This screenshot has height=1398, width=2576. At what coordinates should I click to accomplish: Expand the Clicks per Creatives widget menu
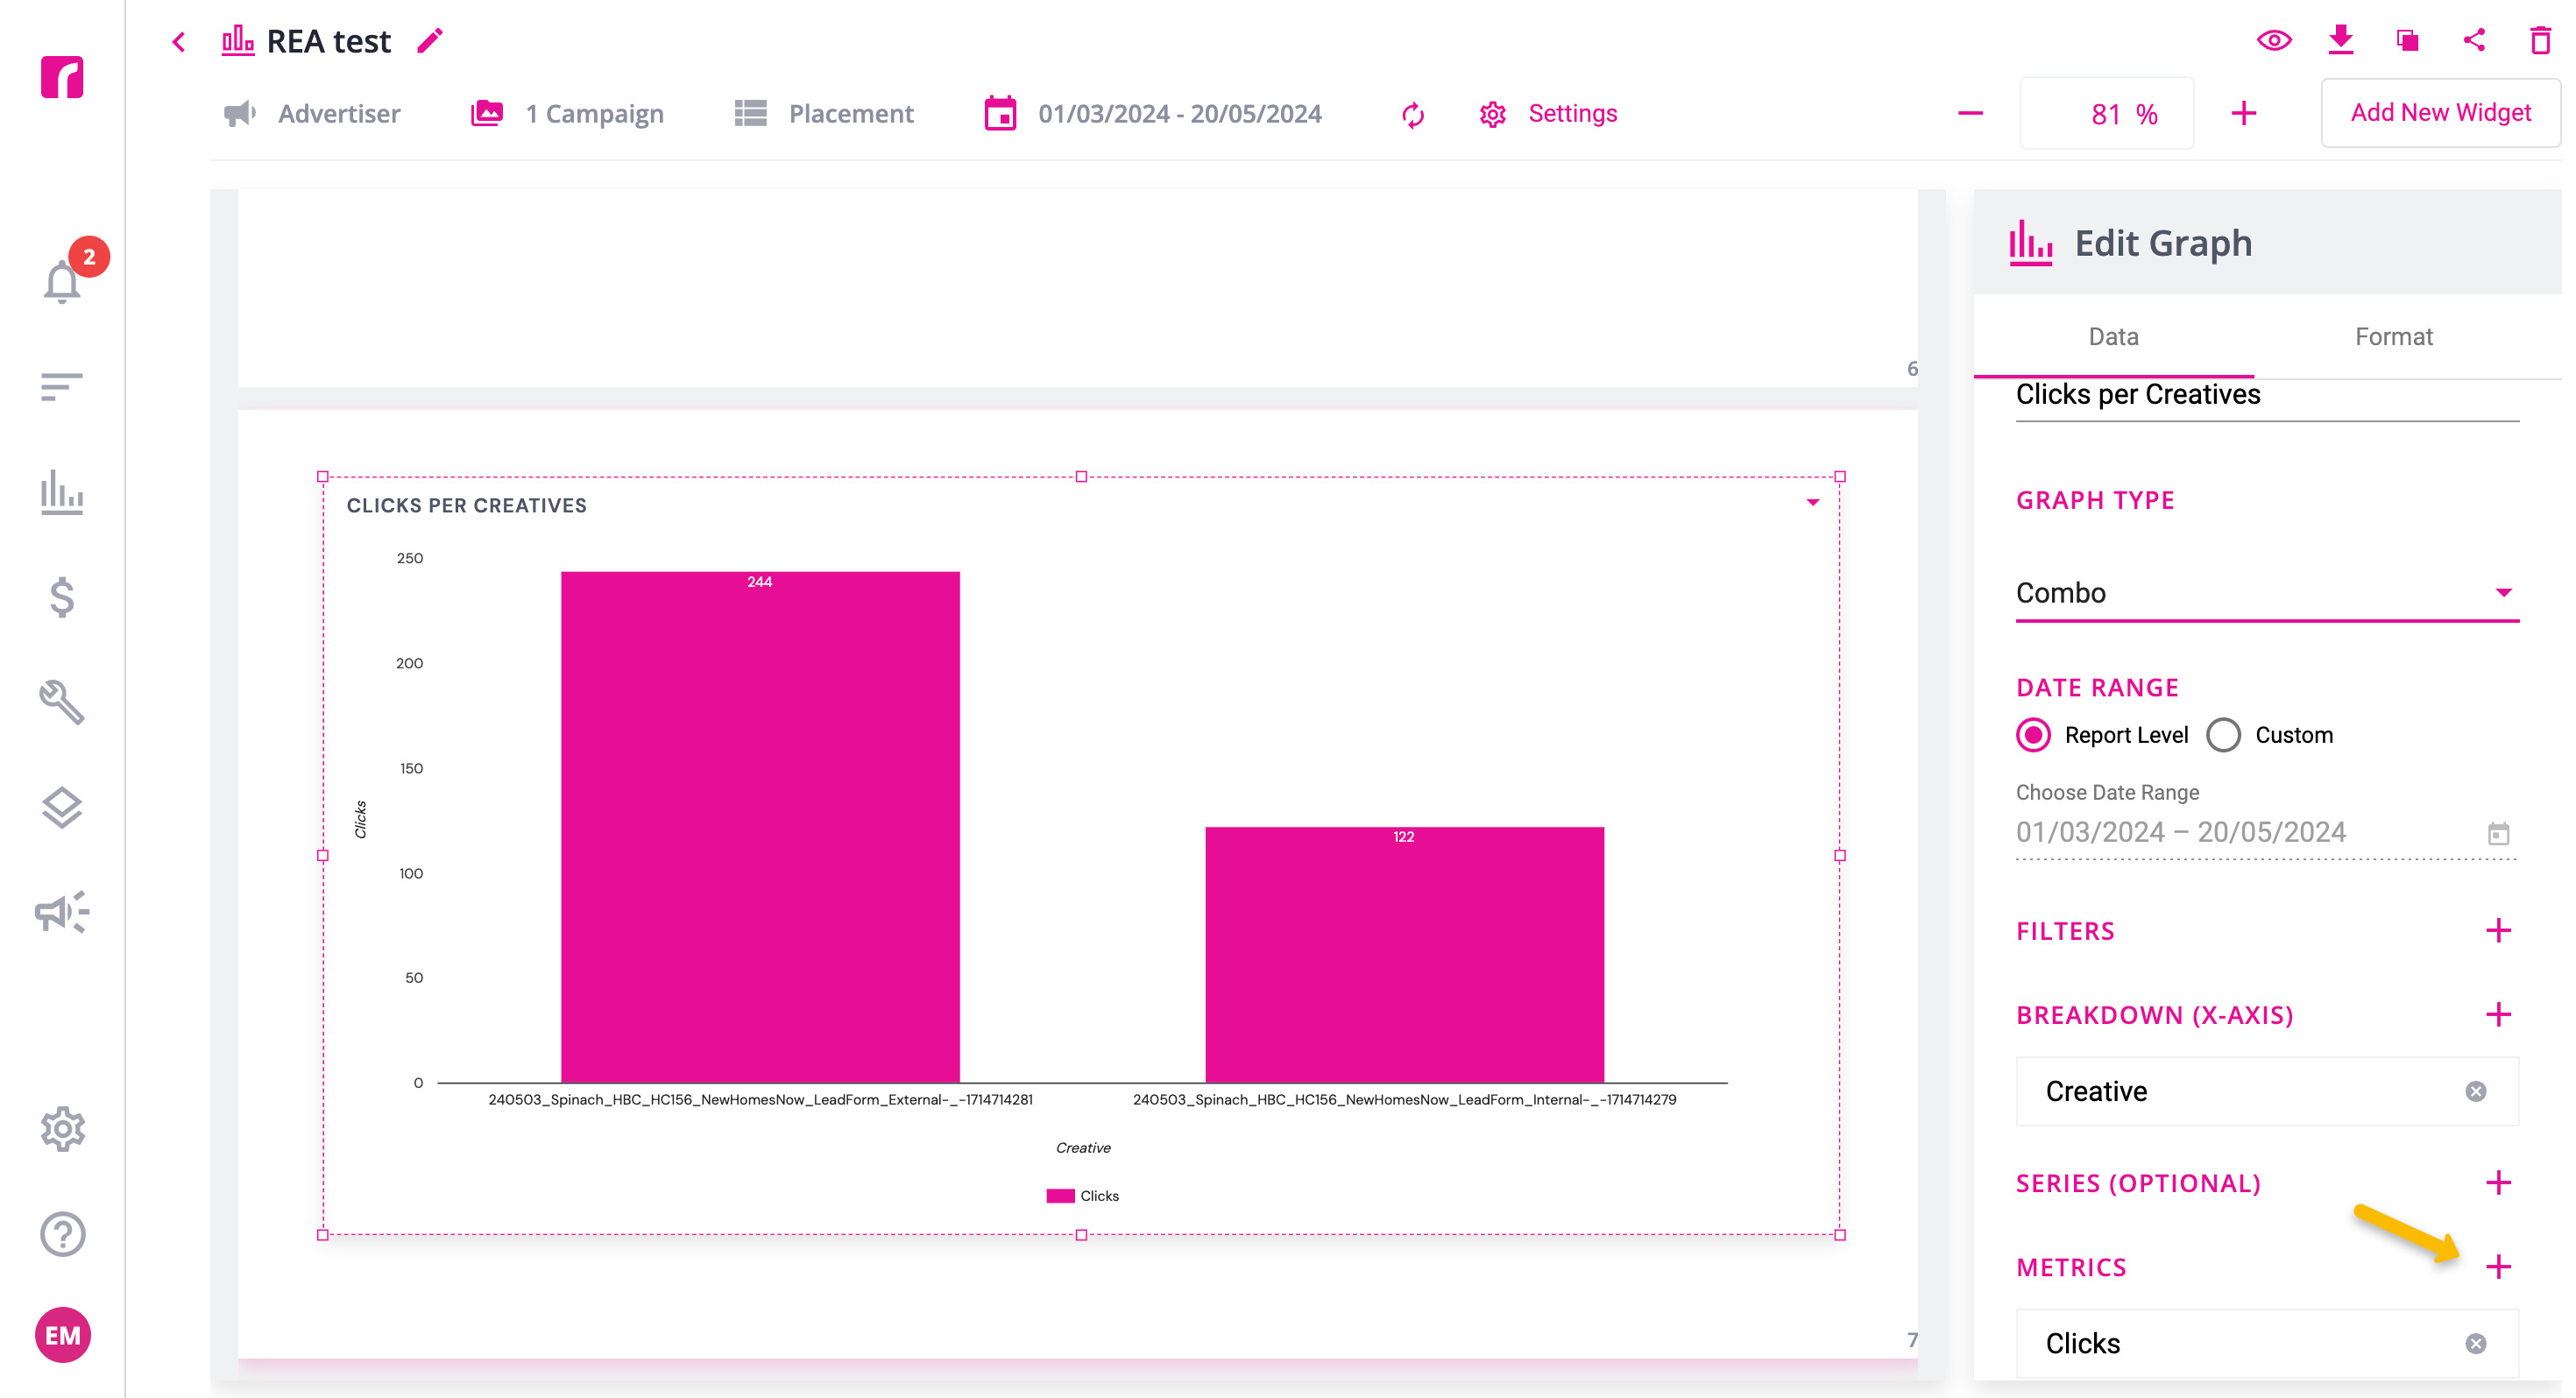pyautogui.click(x=1812, y=503)
